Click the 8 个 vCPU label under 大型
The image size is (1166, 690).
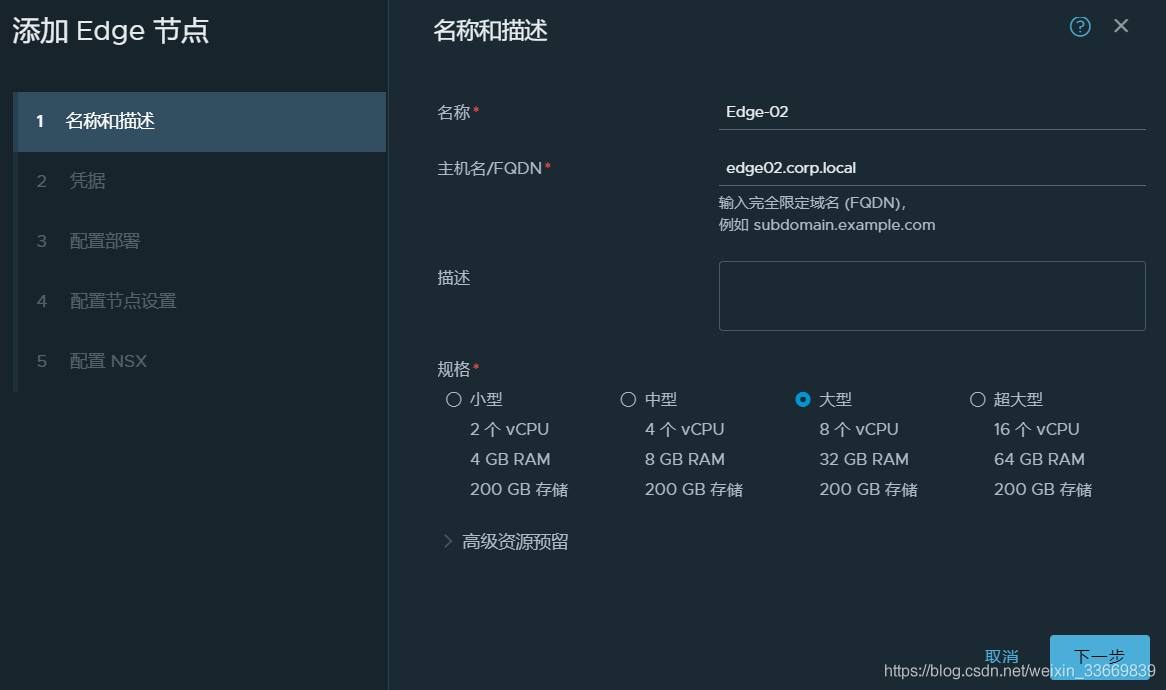pyautogui.click(x=859, y=429)
